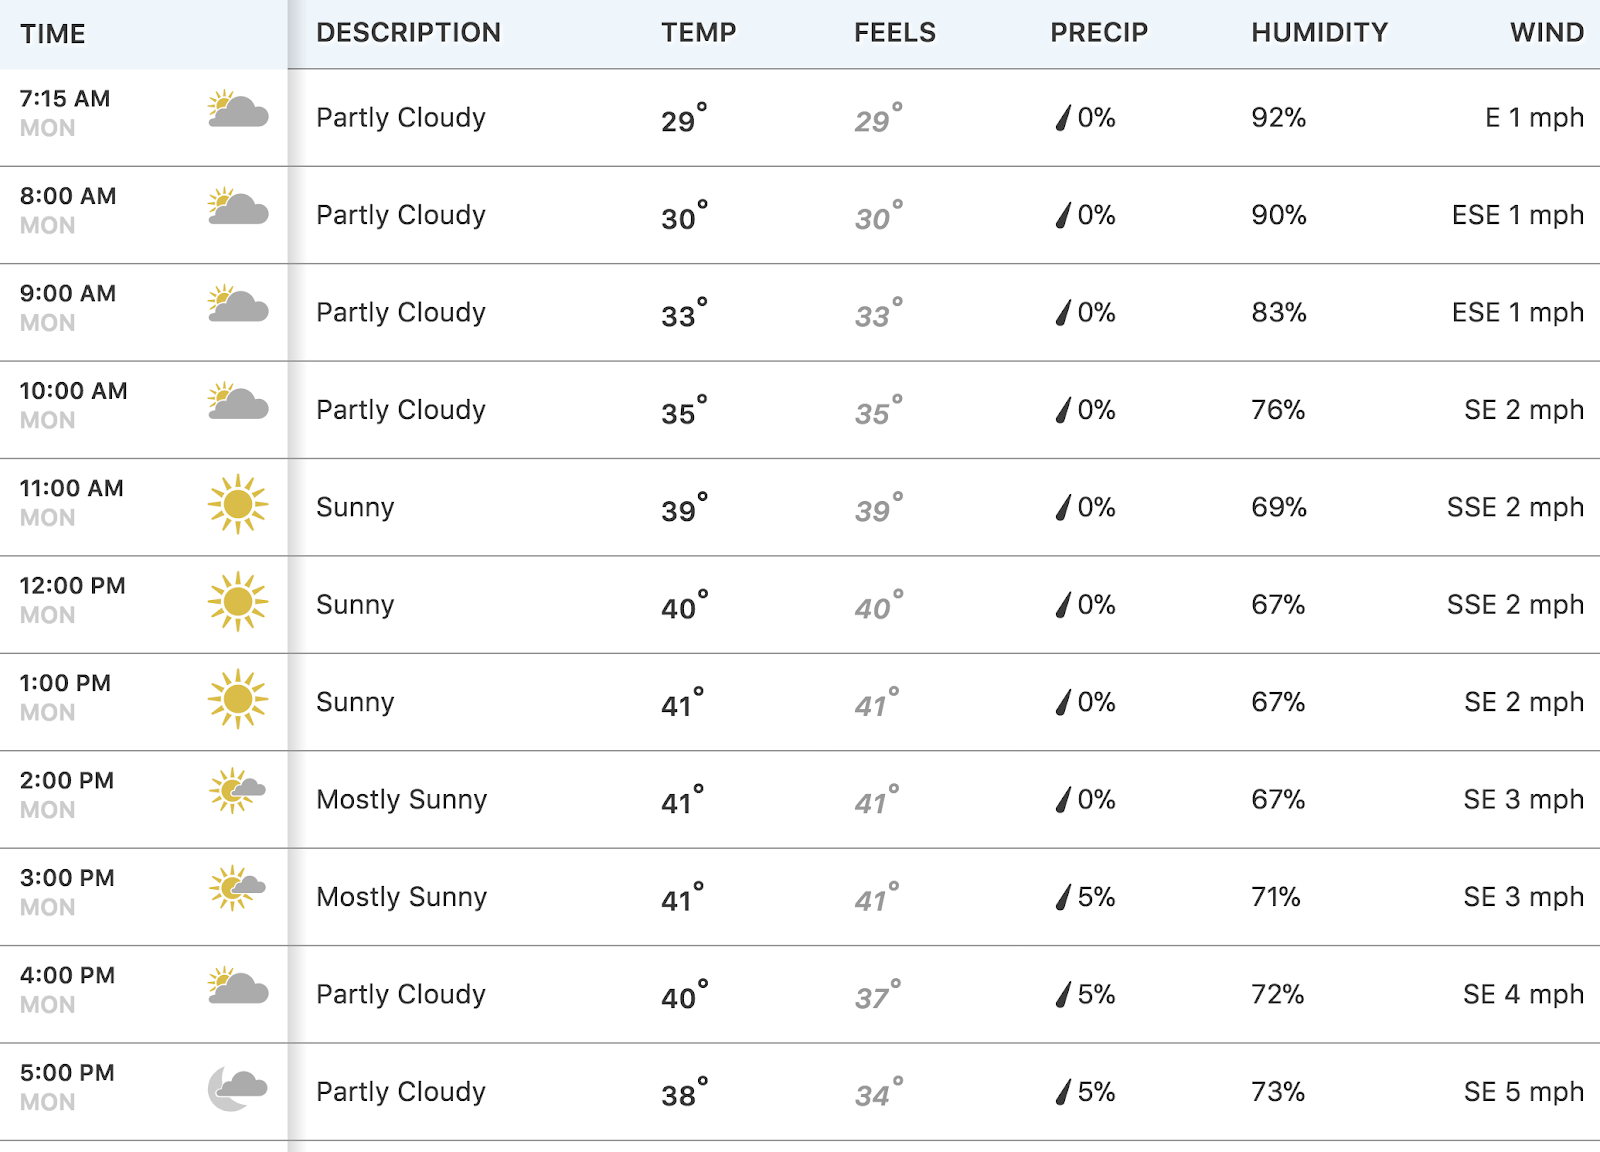
Task: Click the 37° feels-like temperature
Action: (x=877, y=995)
